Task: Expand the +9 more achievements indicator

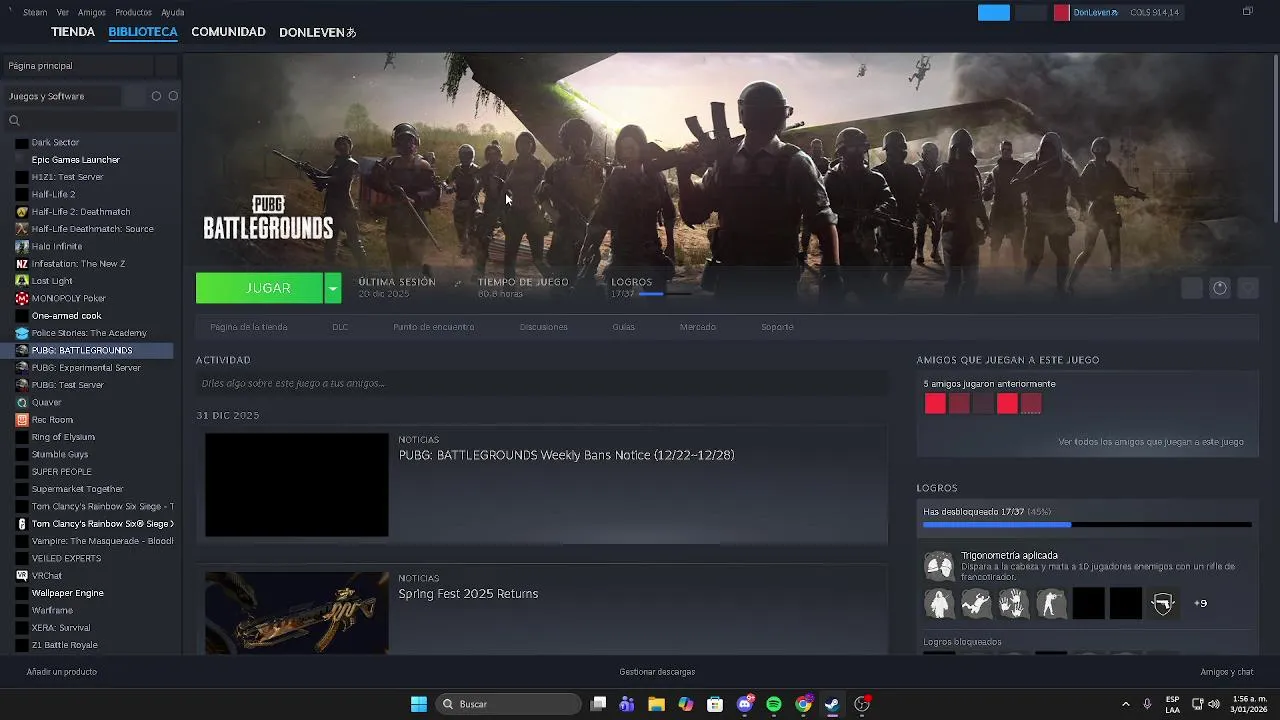Action: pos(1201,603)
